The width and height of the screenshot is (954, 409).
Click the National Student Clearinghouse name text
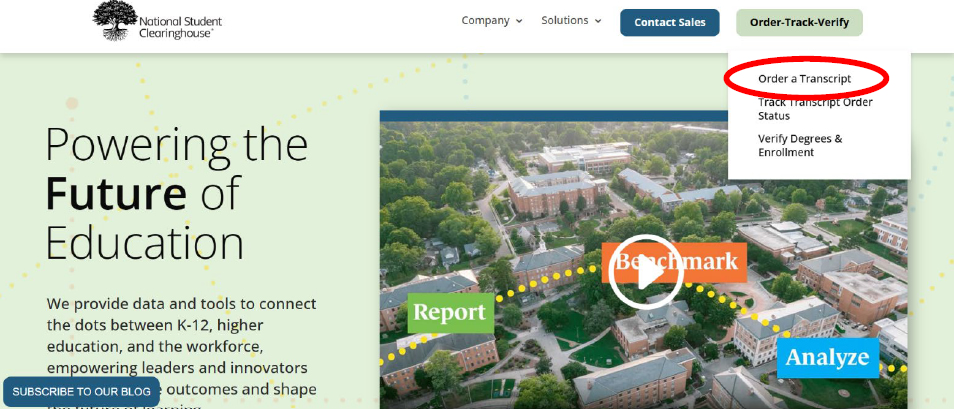[180, 27]
